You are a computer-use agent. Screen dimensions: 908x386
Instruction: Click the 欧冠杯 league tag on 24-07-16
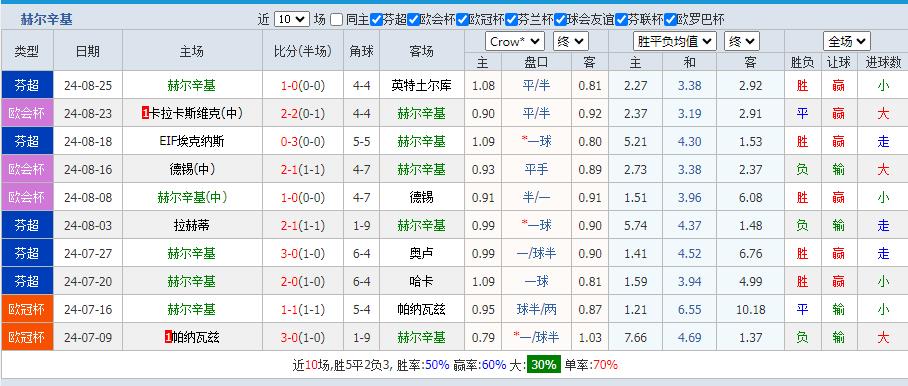click(x=27, y=309)
